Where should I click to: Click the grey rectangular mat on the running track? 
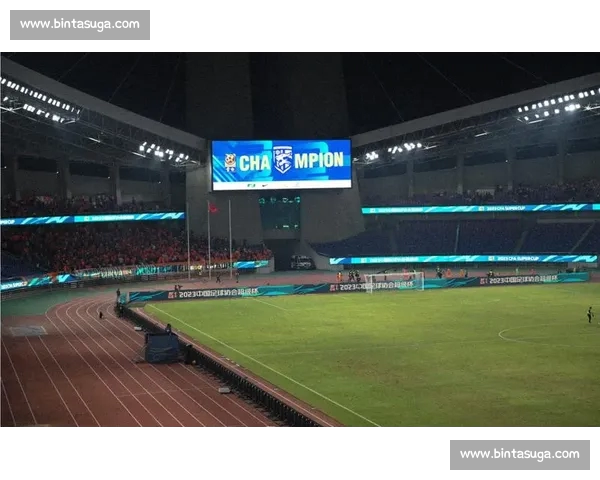28,331
